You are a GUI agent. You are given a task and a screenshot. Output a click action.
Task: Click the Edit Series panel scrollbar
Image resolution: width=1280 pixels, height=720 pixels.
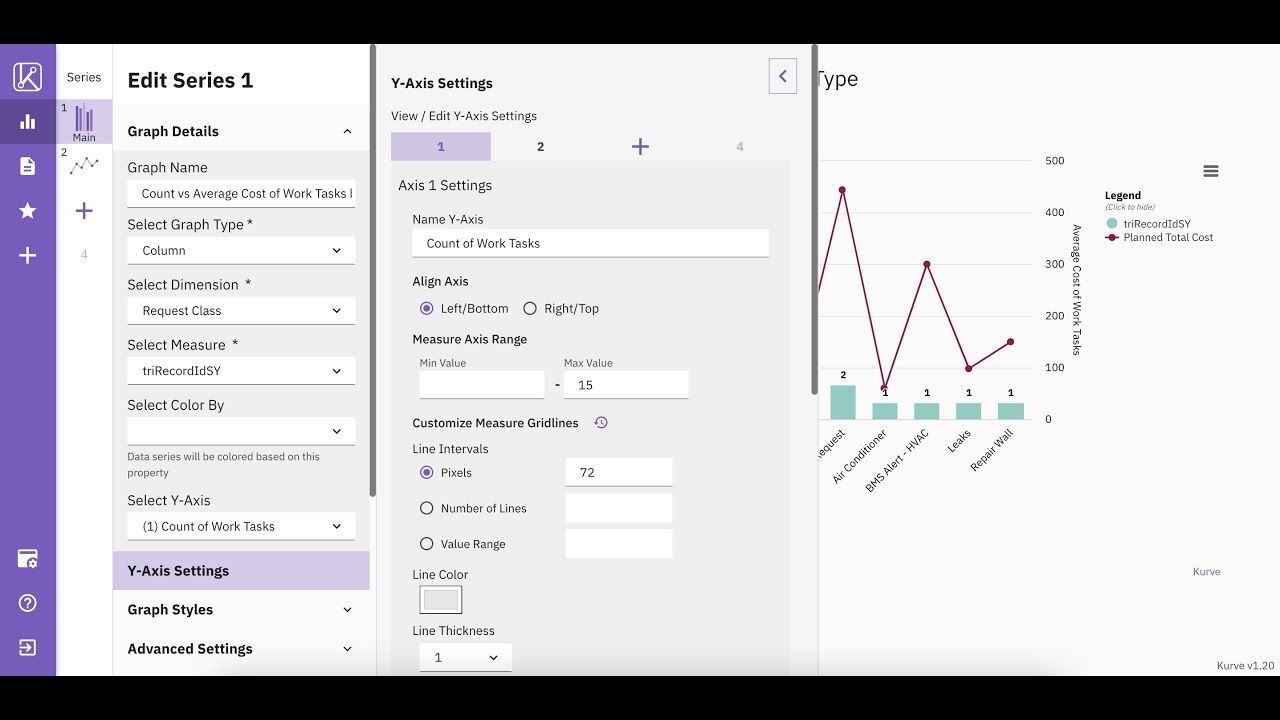(373, 270)
